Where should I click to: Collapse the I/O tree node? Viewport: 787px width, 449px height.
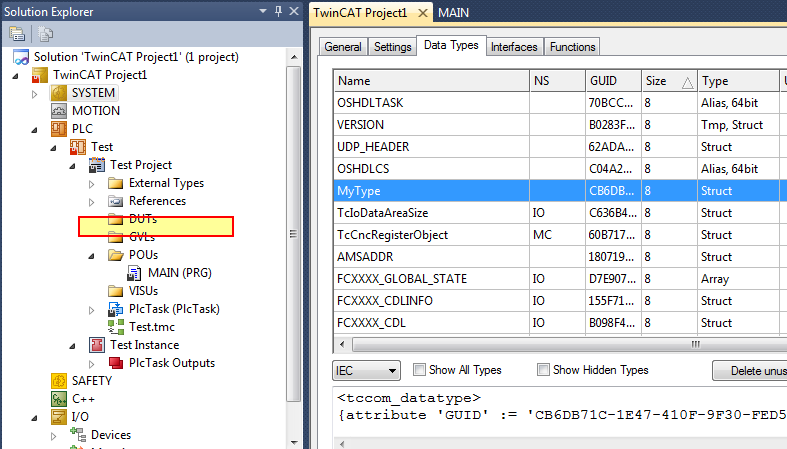(x=35, y=418)
